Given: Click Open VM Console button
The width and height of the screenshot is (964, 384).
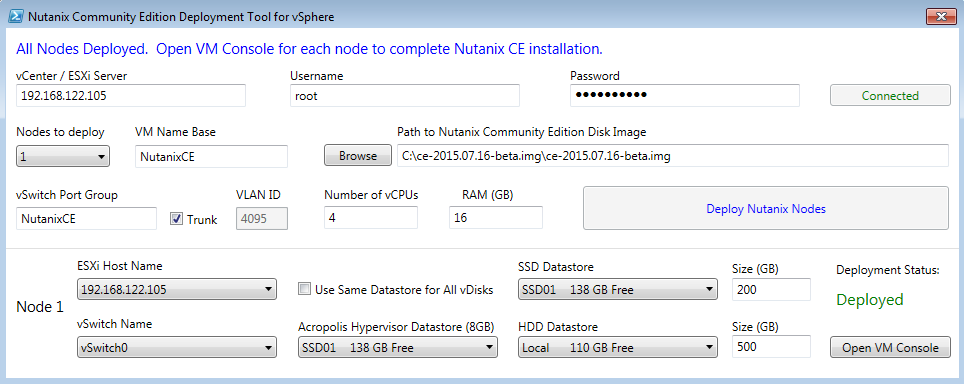Looking at the screenshot, I should [x=890, y=347].
